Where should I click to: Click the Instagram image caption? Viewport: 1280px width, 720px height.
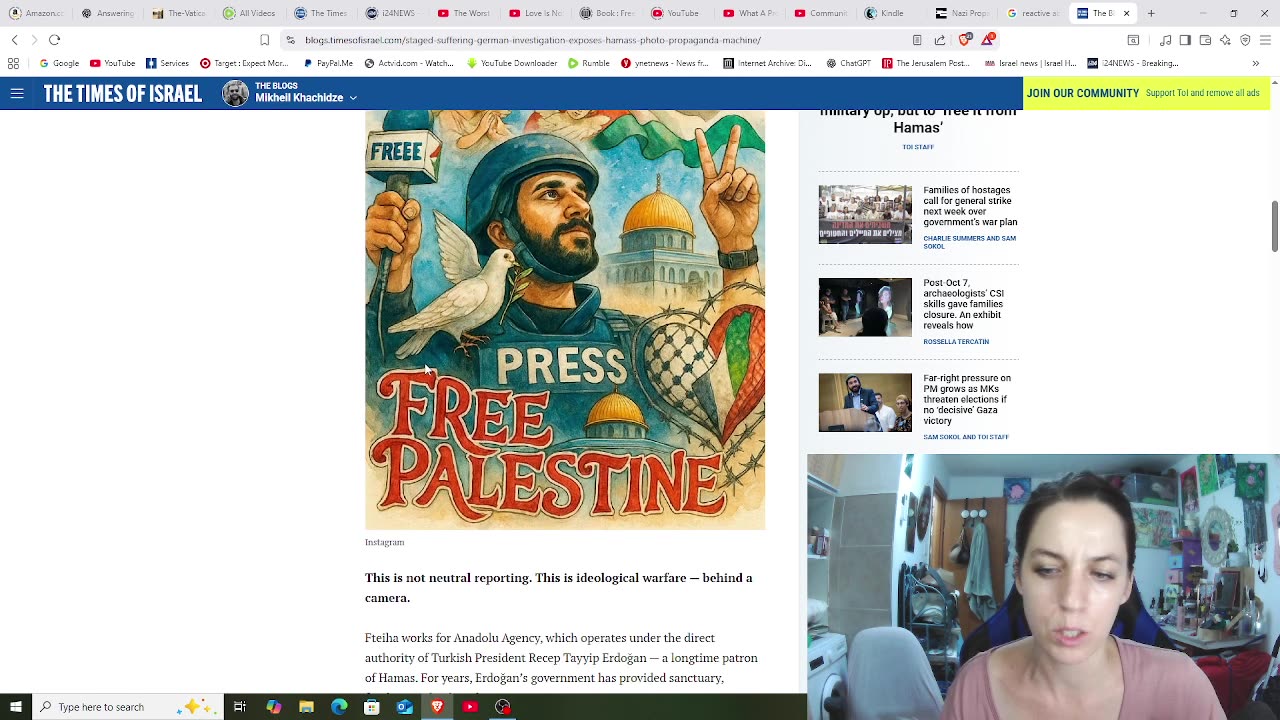[x=384, y=542]
